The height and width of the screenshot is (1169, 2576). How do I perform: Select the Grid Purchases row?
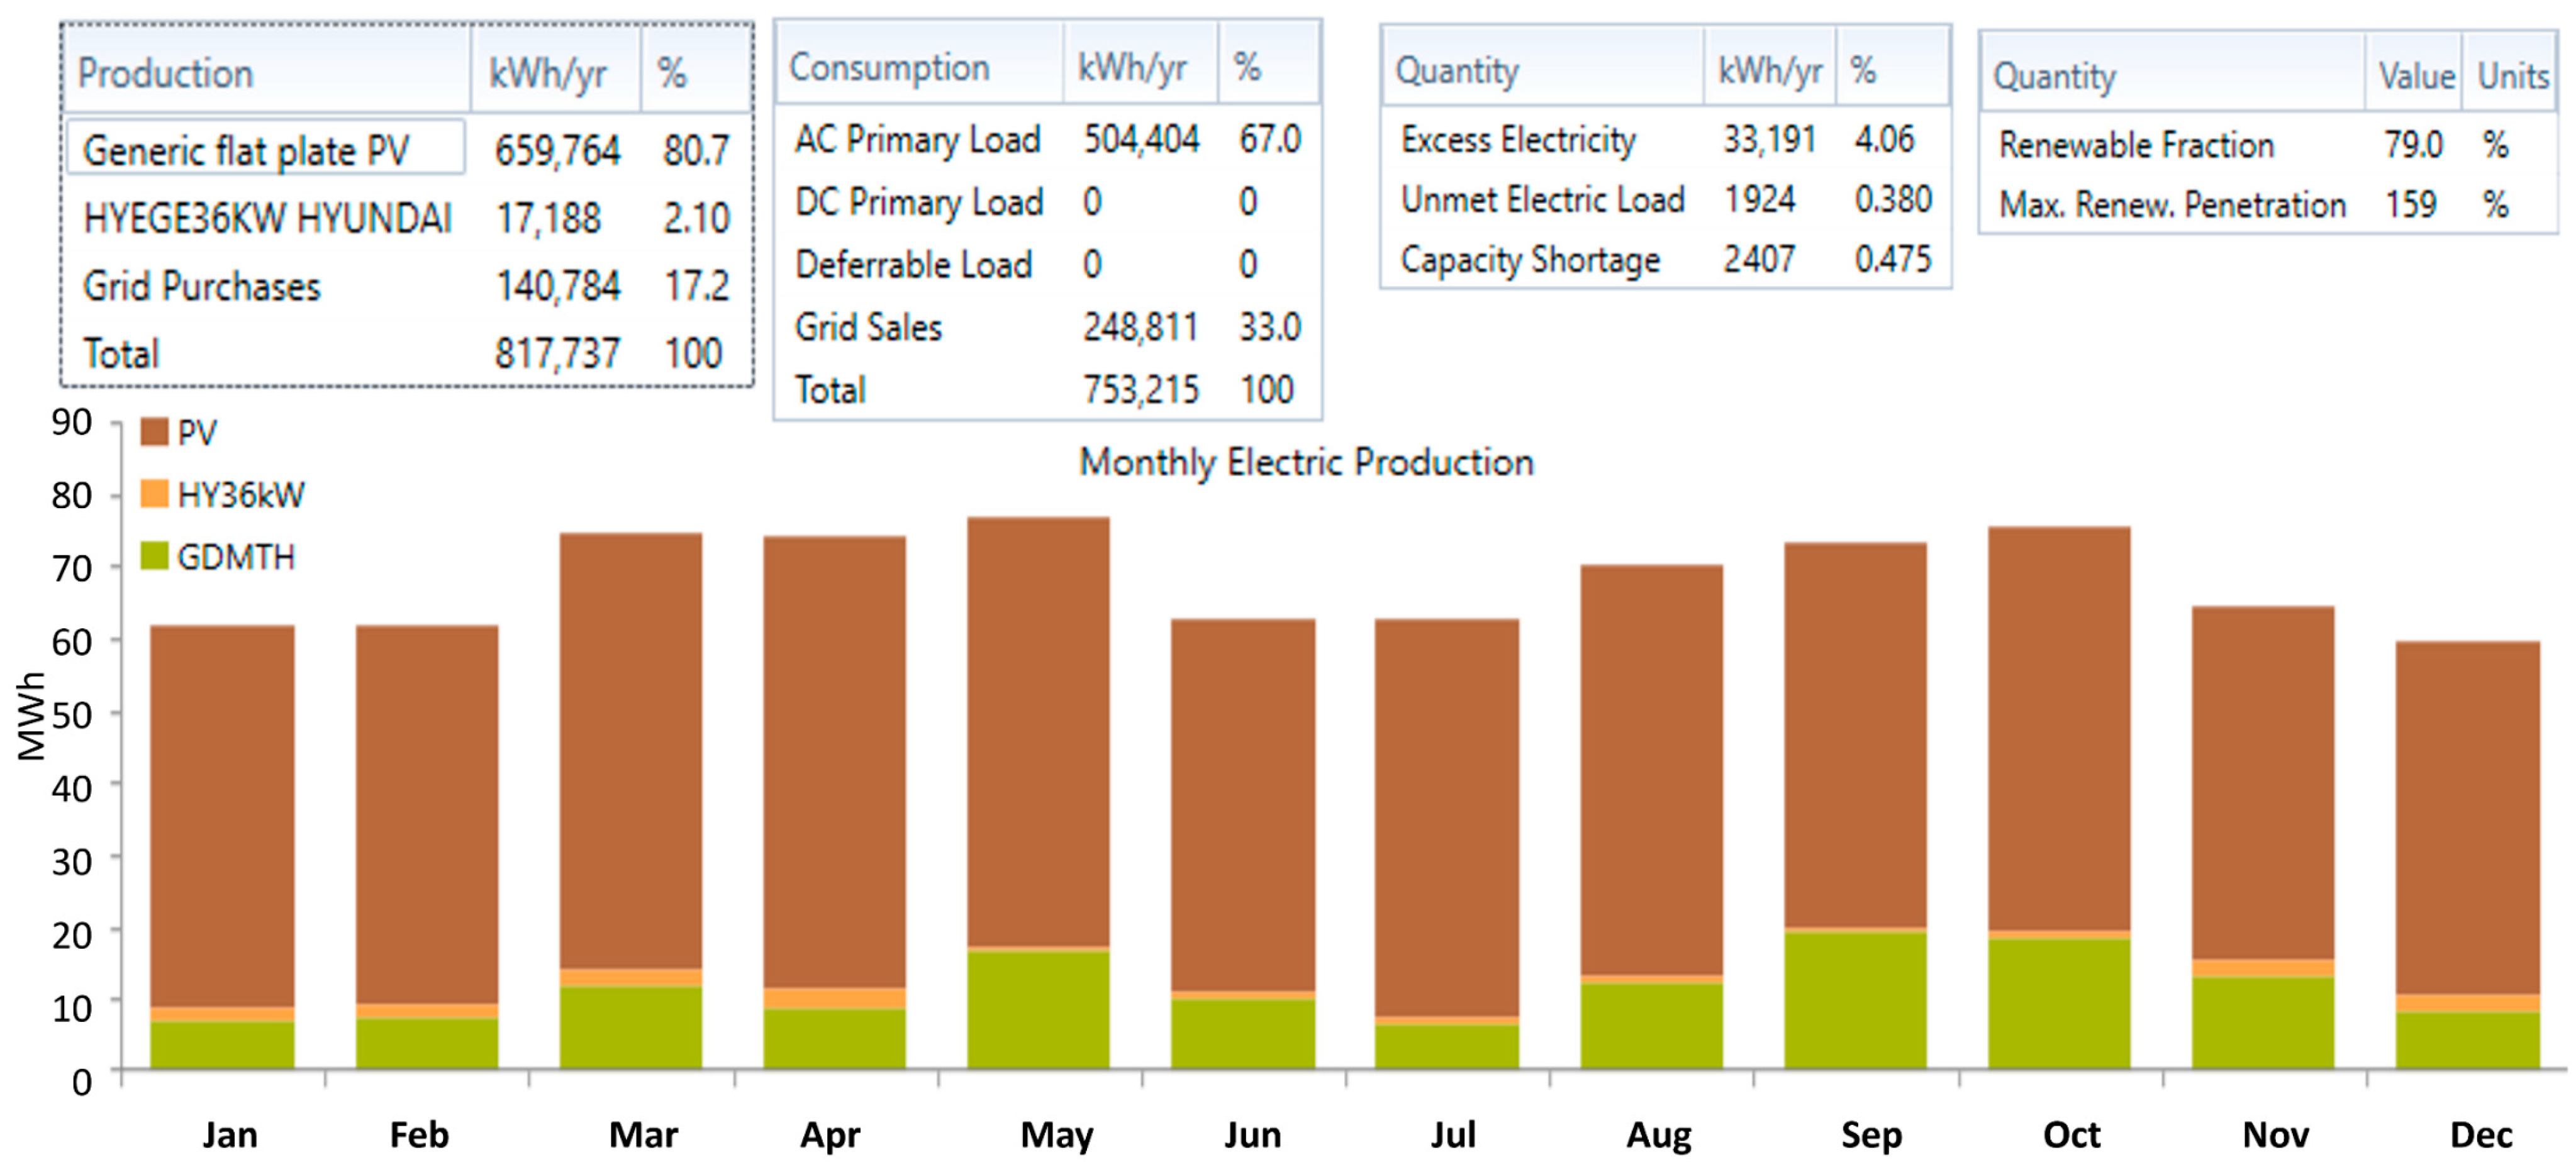[201, 287]
